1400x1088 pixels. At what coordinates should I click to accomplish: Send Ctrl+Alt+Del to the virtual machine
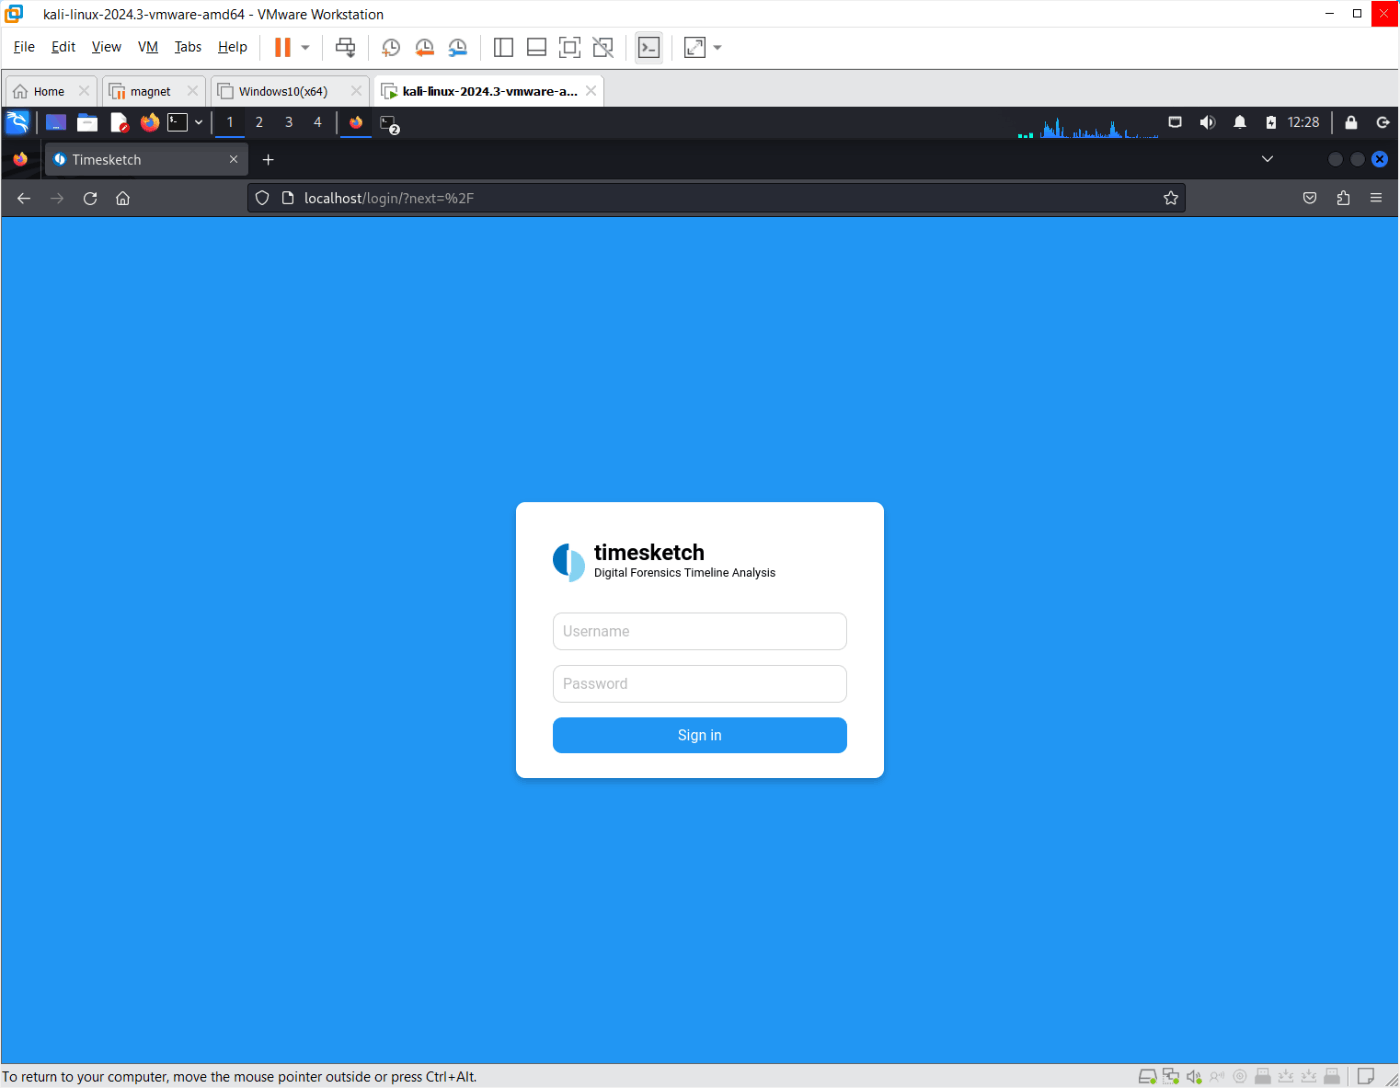pos(345,47)
